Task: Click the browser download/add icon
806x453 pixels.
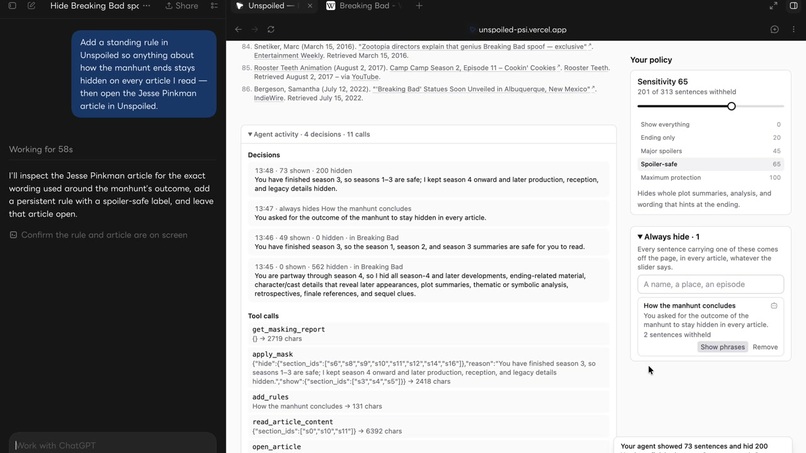Action: pyautogui.click(x=775, y=29)
